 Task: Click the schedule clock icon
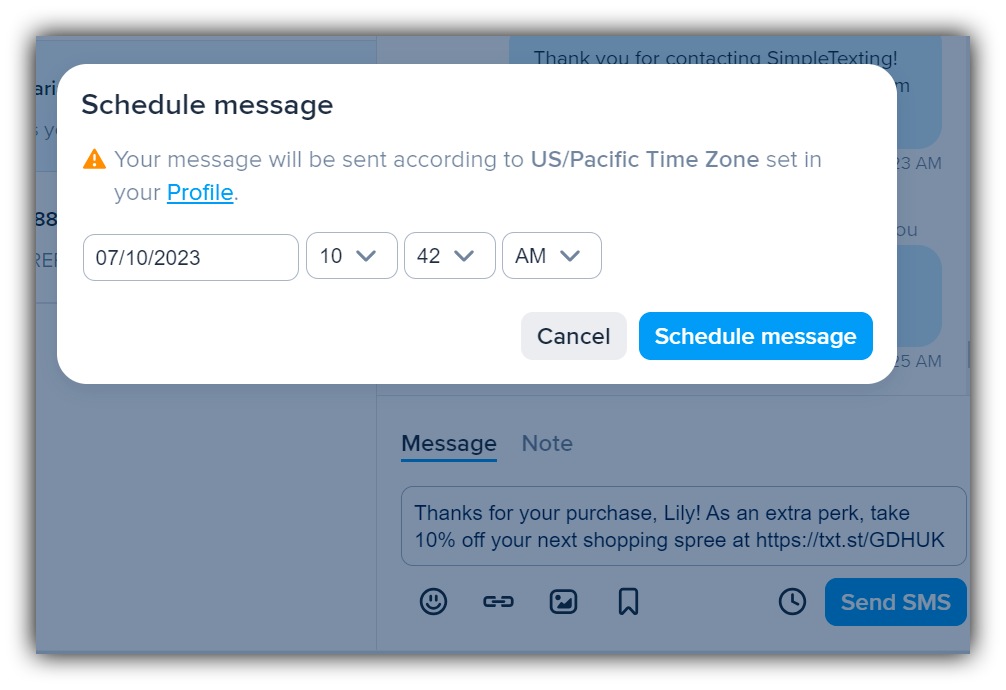pos(791,601)
